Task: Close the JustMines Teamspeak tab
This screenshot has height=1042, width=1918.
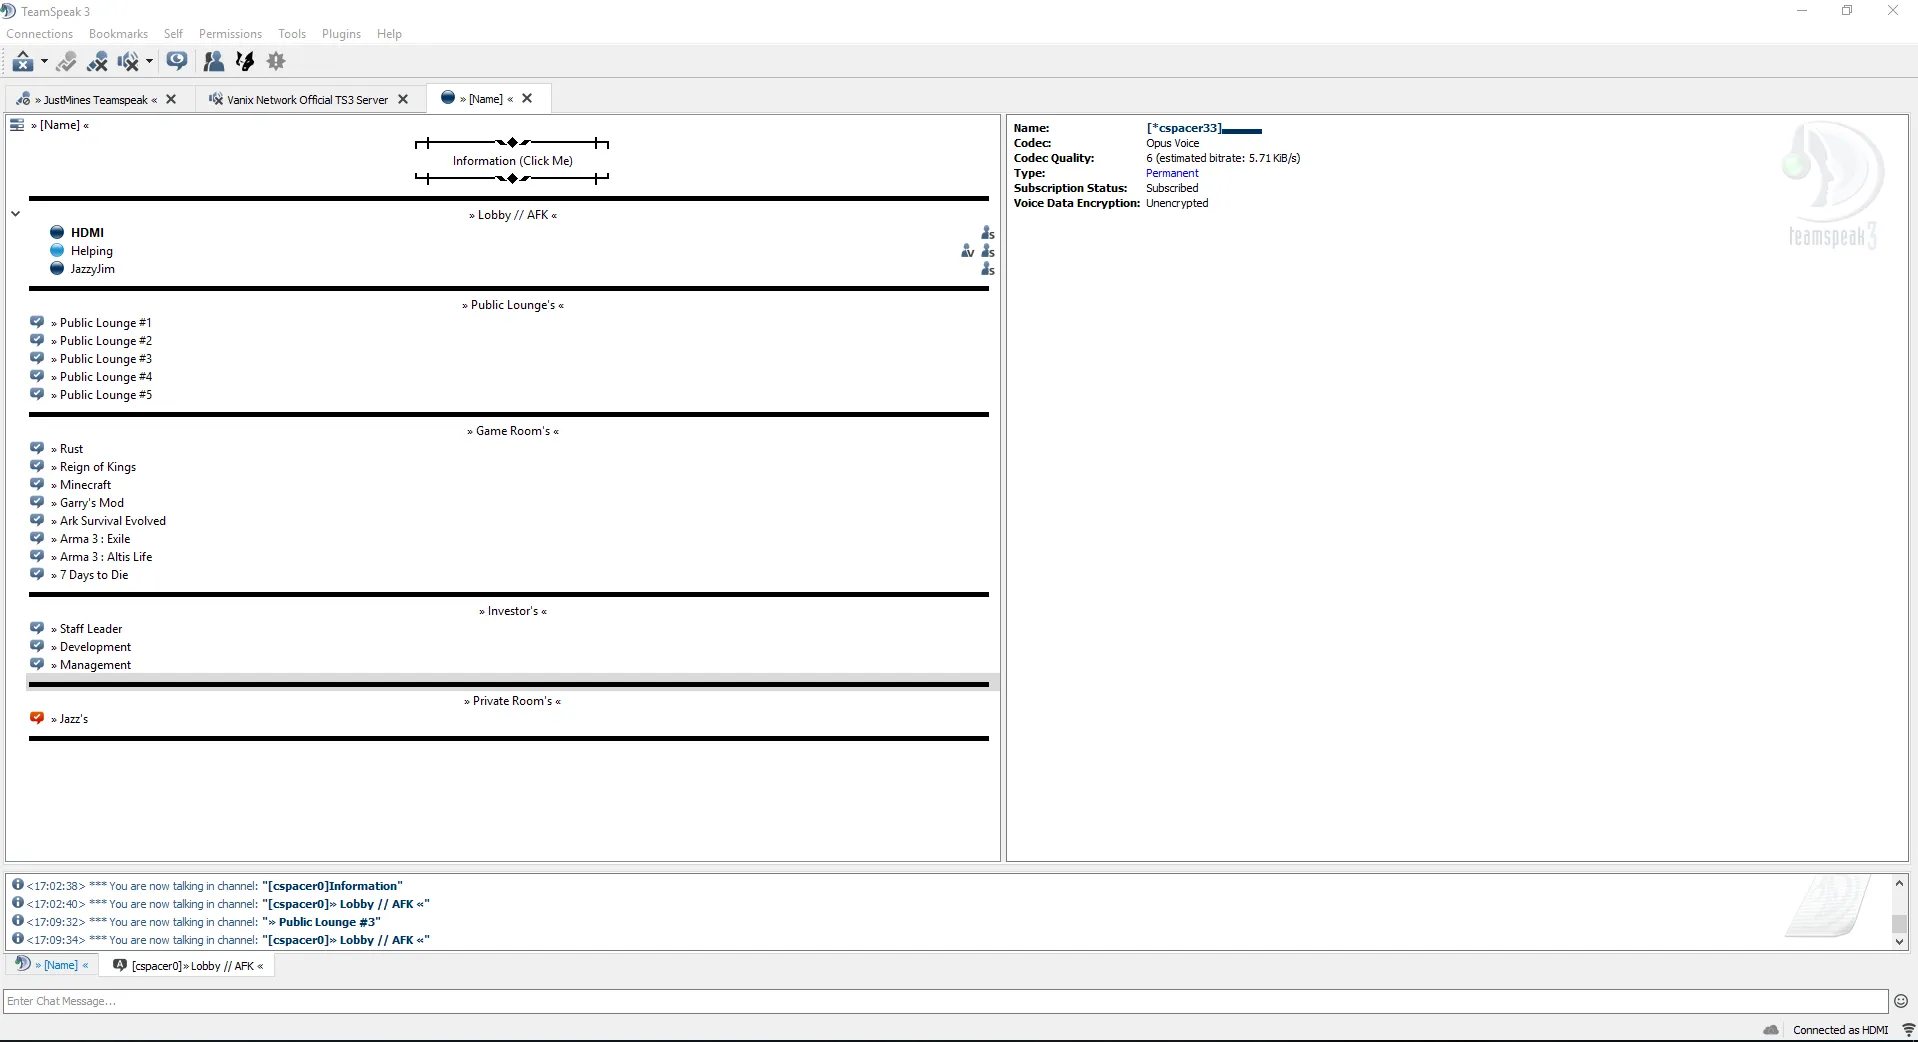Action: point(171,100)
